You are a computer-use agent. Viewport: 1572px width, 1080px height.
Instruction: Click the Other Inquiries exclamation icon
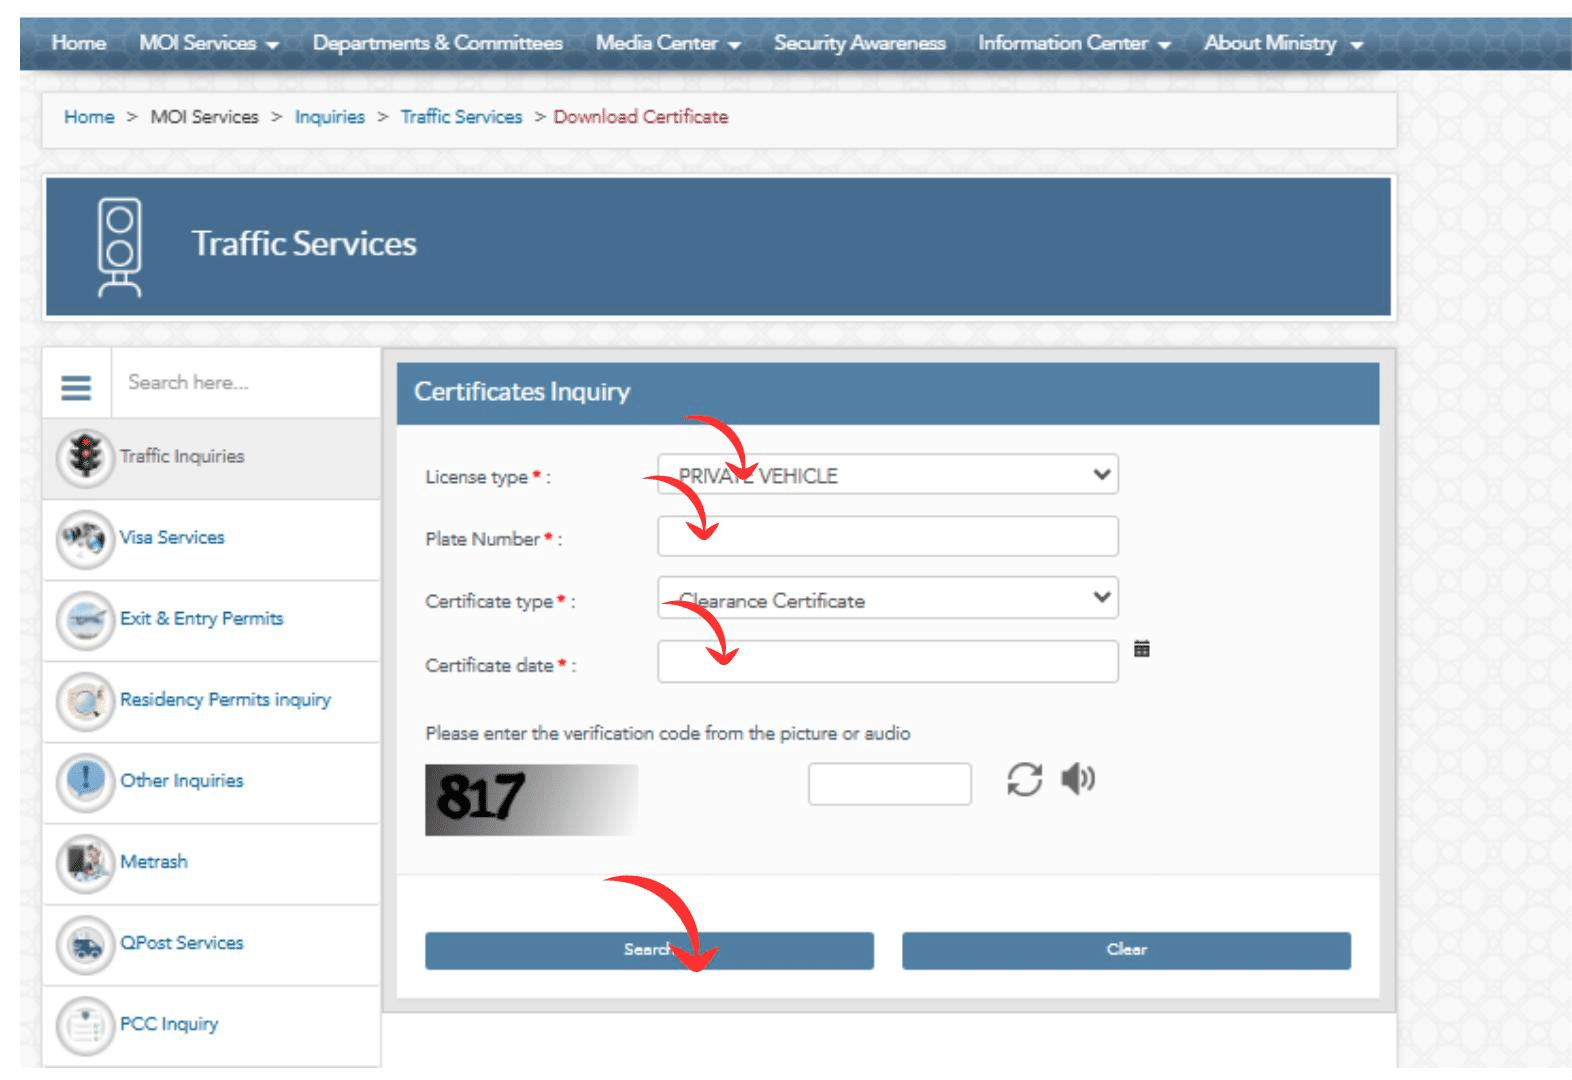coord(85,782)
